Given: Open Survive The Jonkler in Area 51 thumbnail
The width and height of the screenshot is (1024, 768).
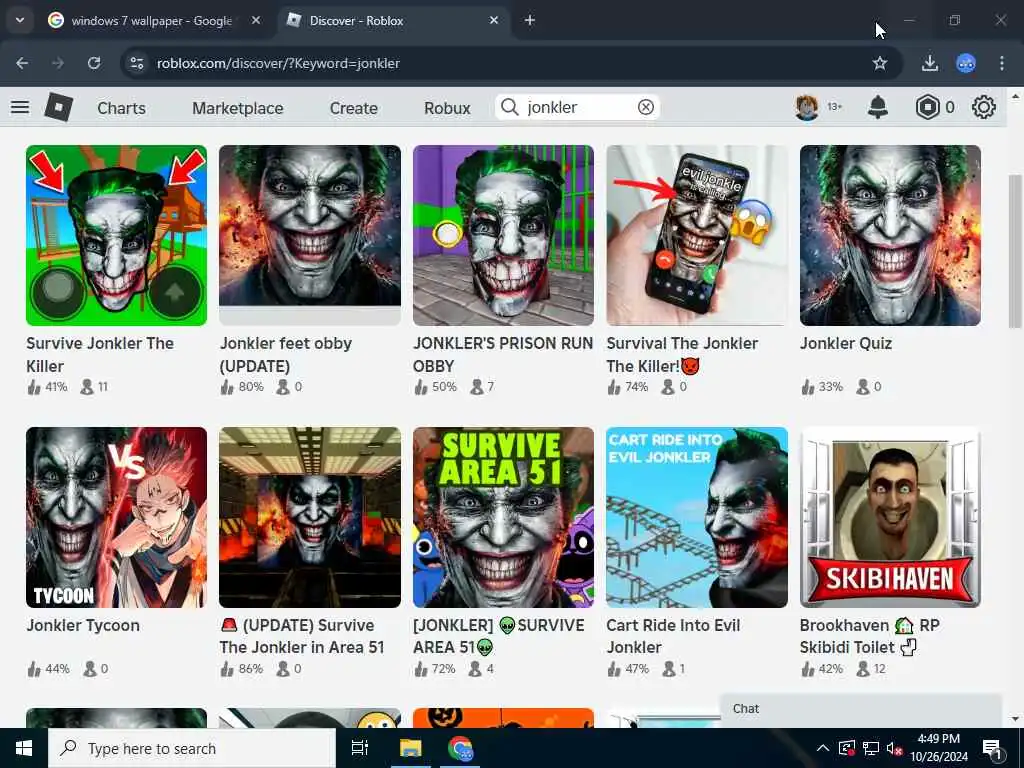Looking at the screenshot, I should coord(310,517).
